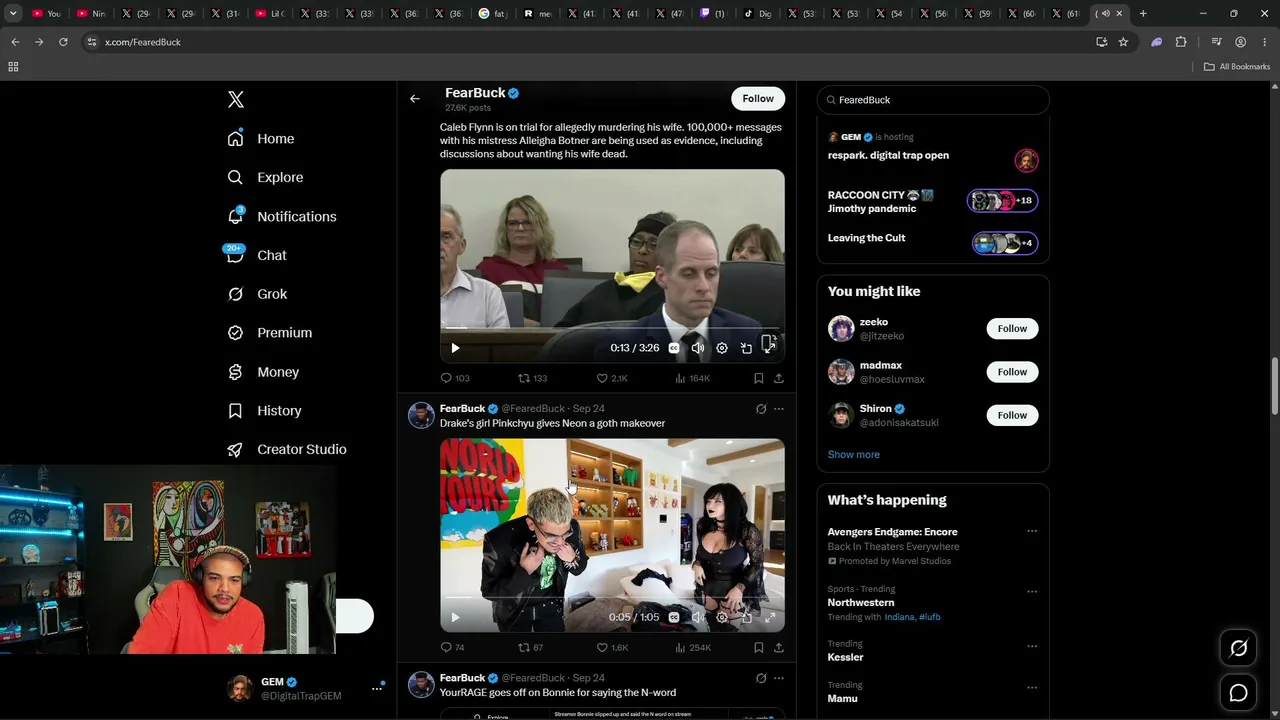Reply to the Caleb Flynn post

(455, 378)
